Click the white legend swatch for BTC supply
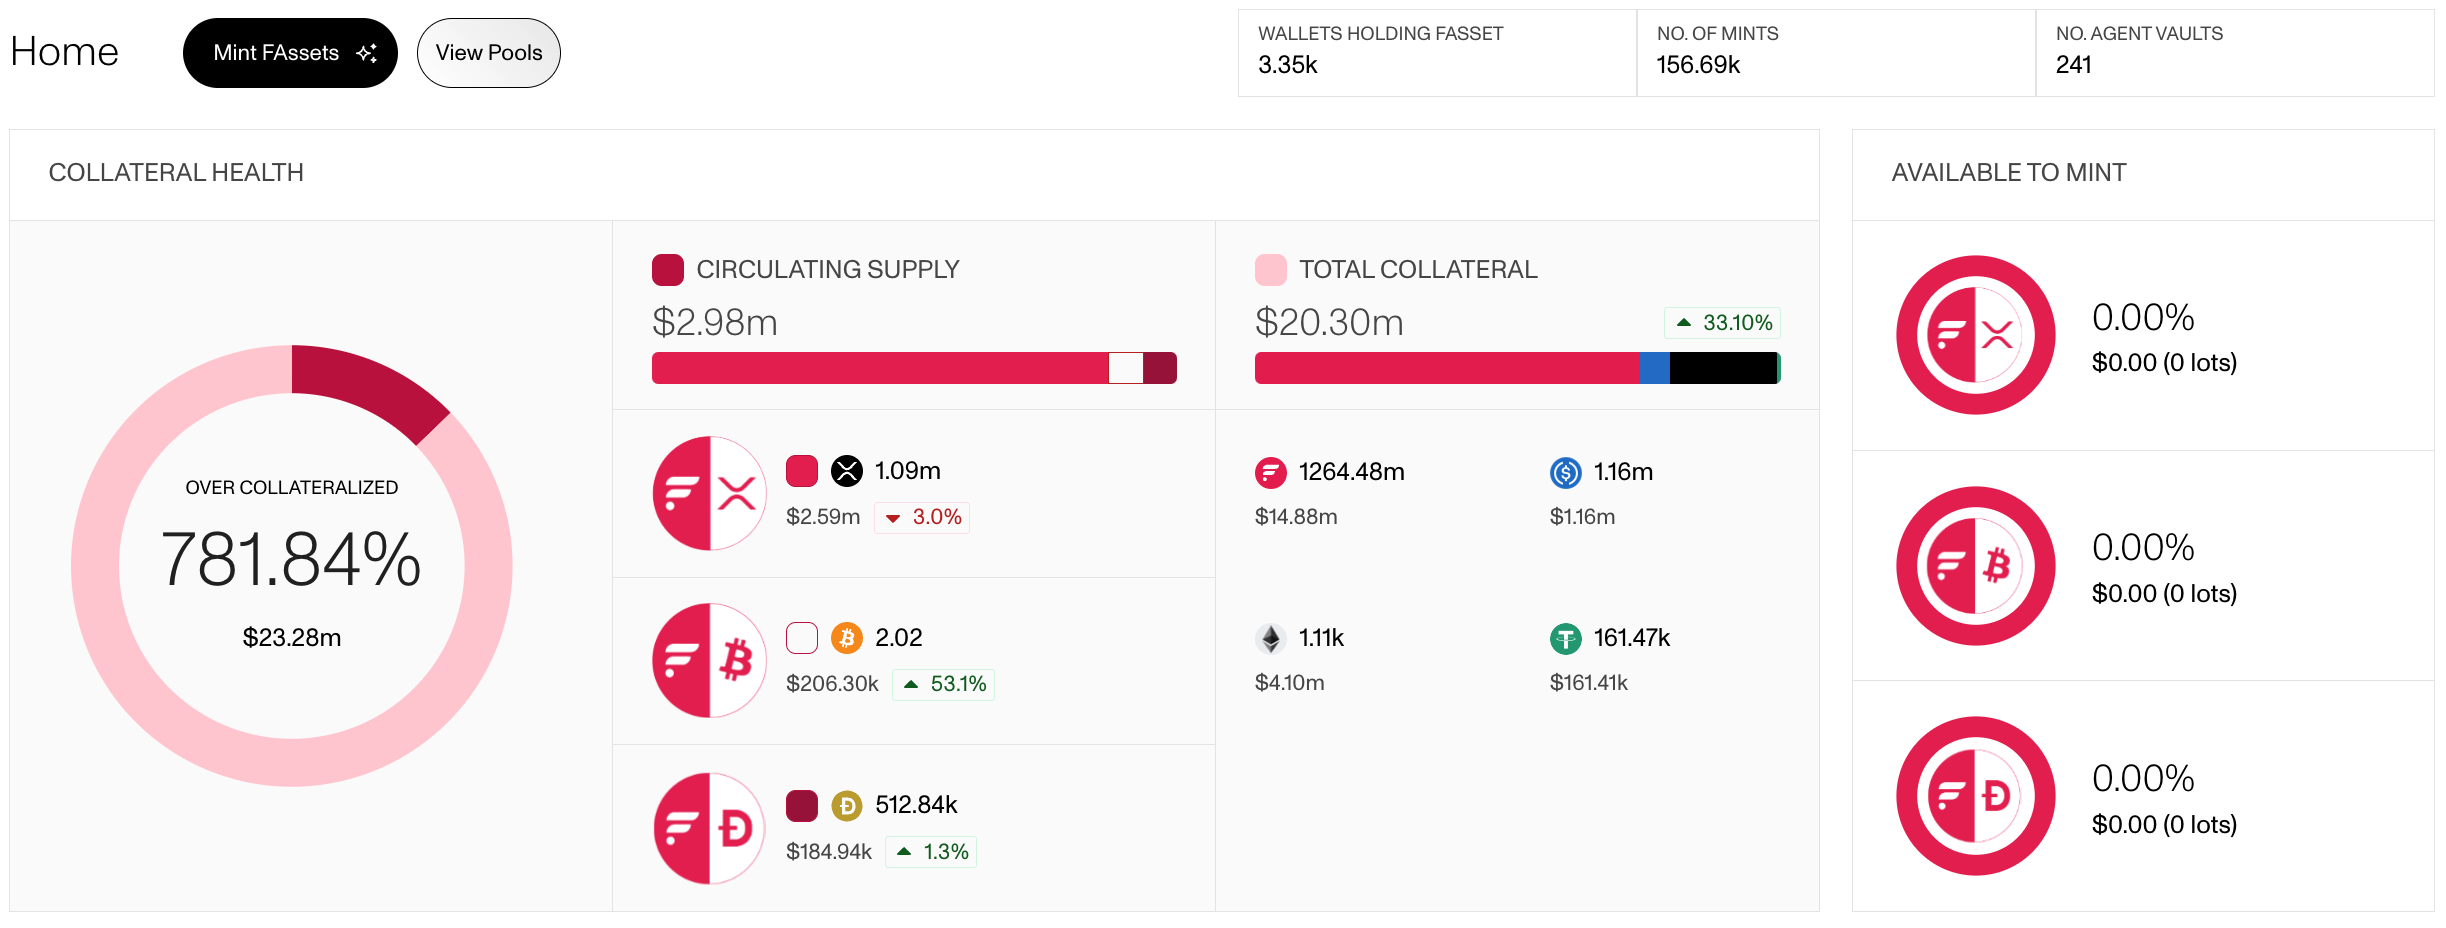Viewport: 2446px width, 928px height. [x=802, y=638]
